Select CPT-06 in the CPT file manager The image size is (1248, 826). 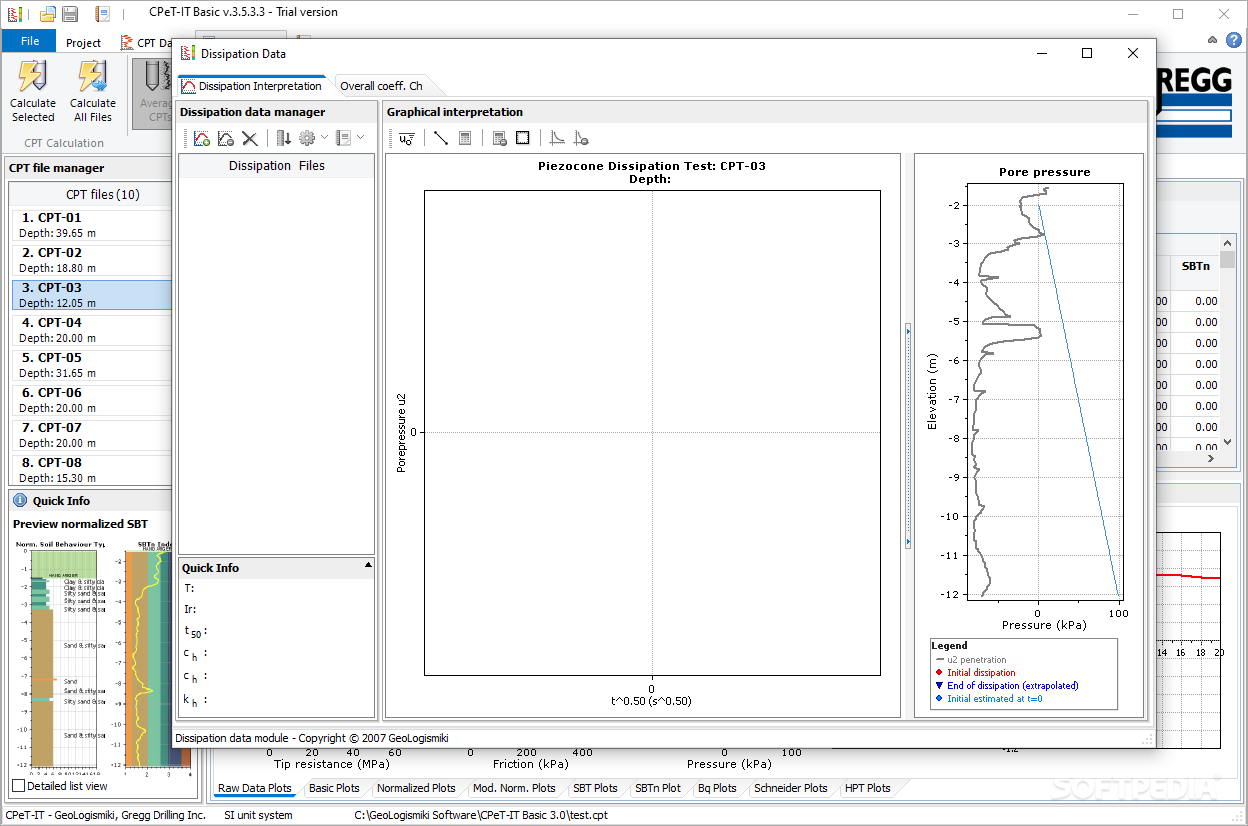91,400
